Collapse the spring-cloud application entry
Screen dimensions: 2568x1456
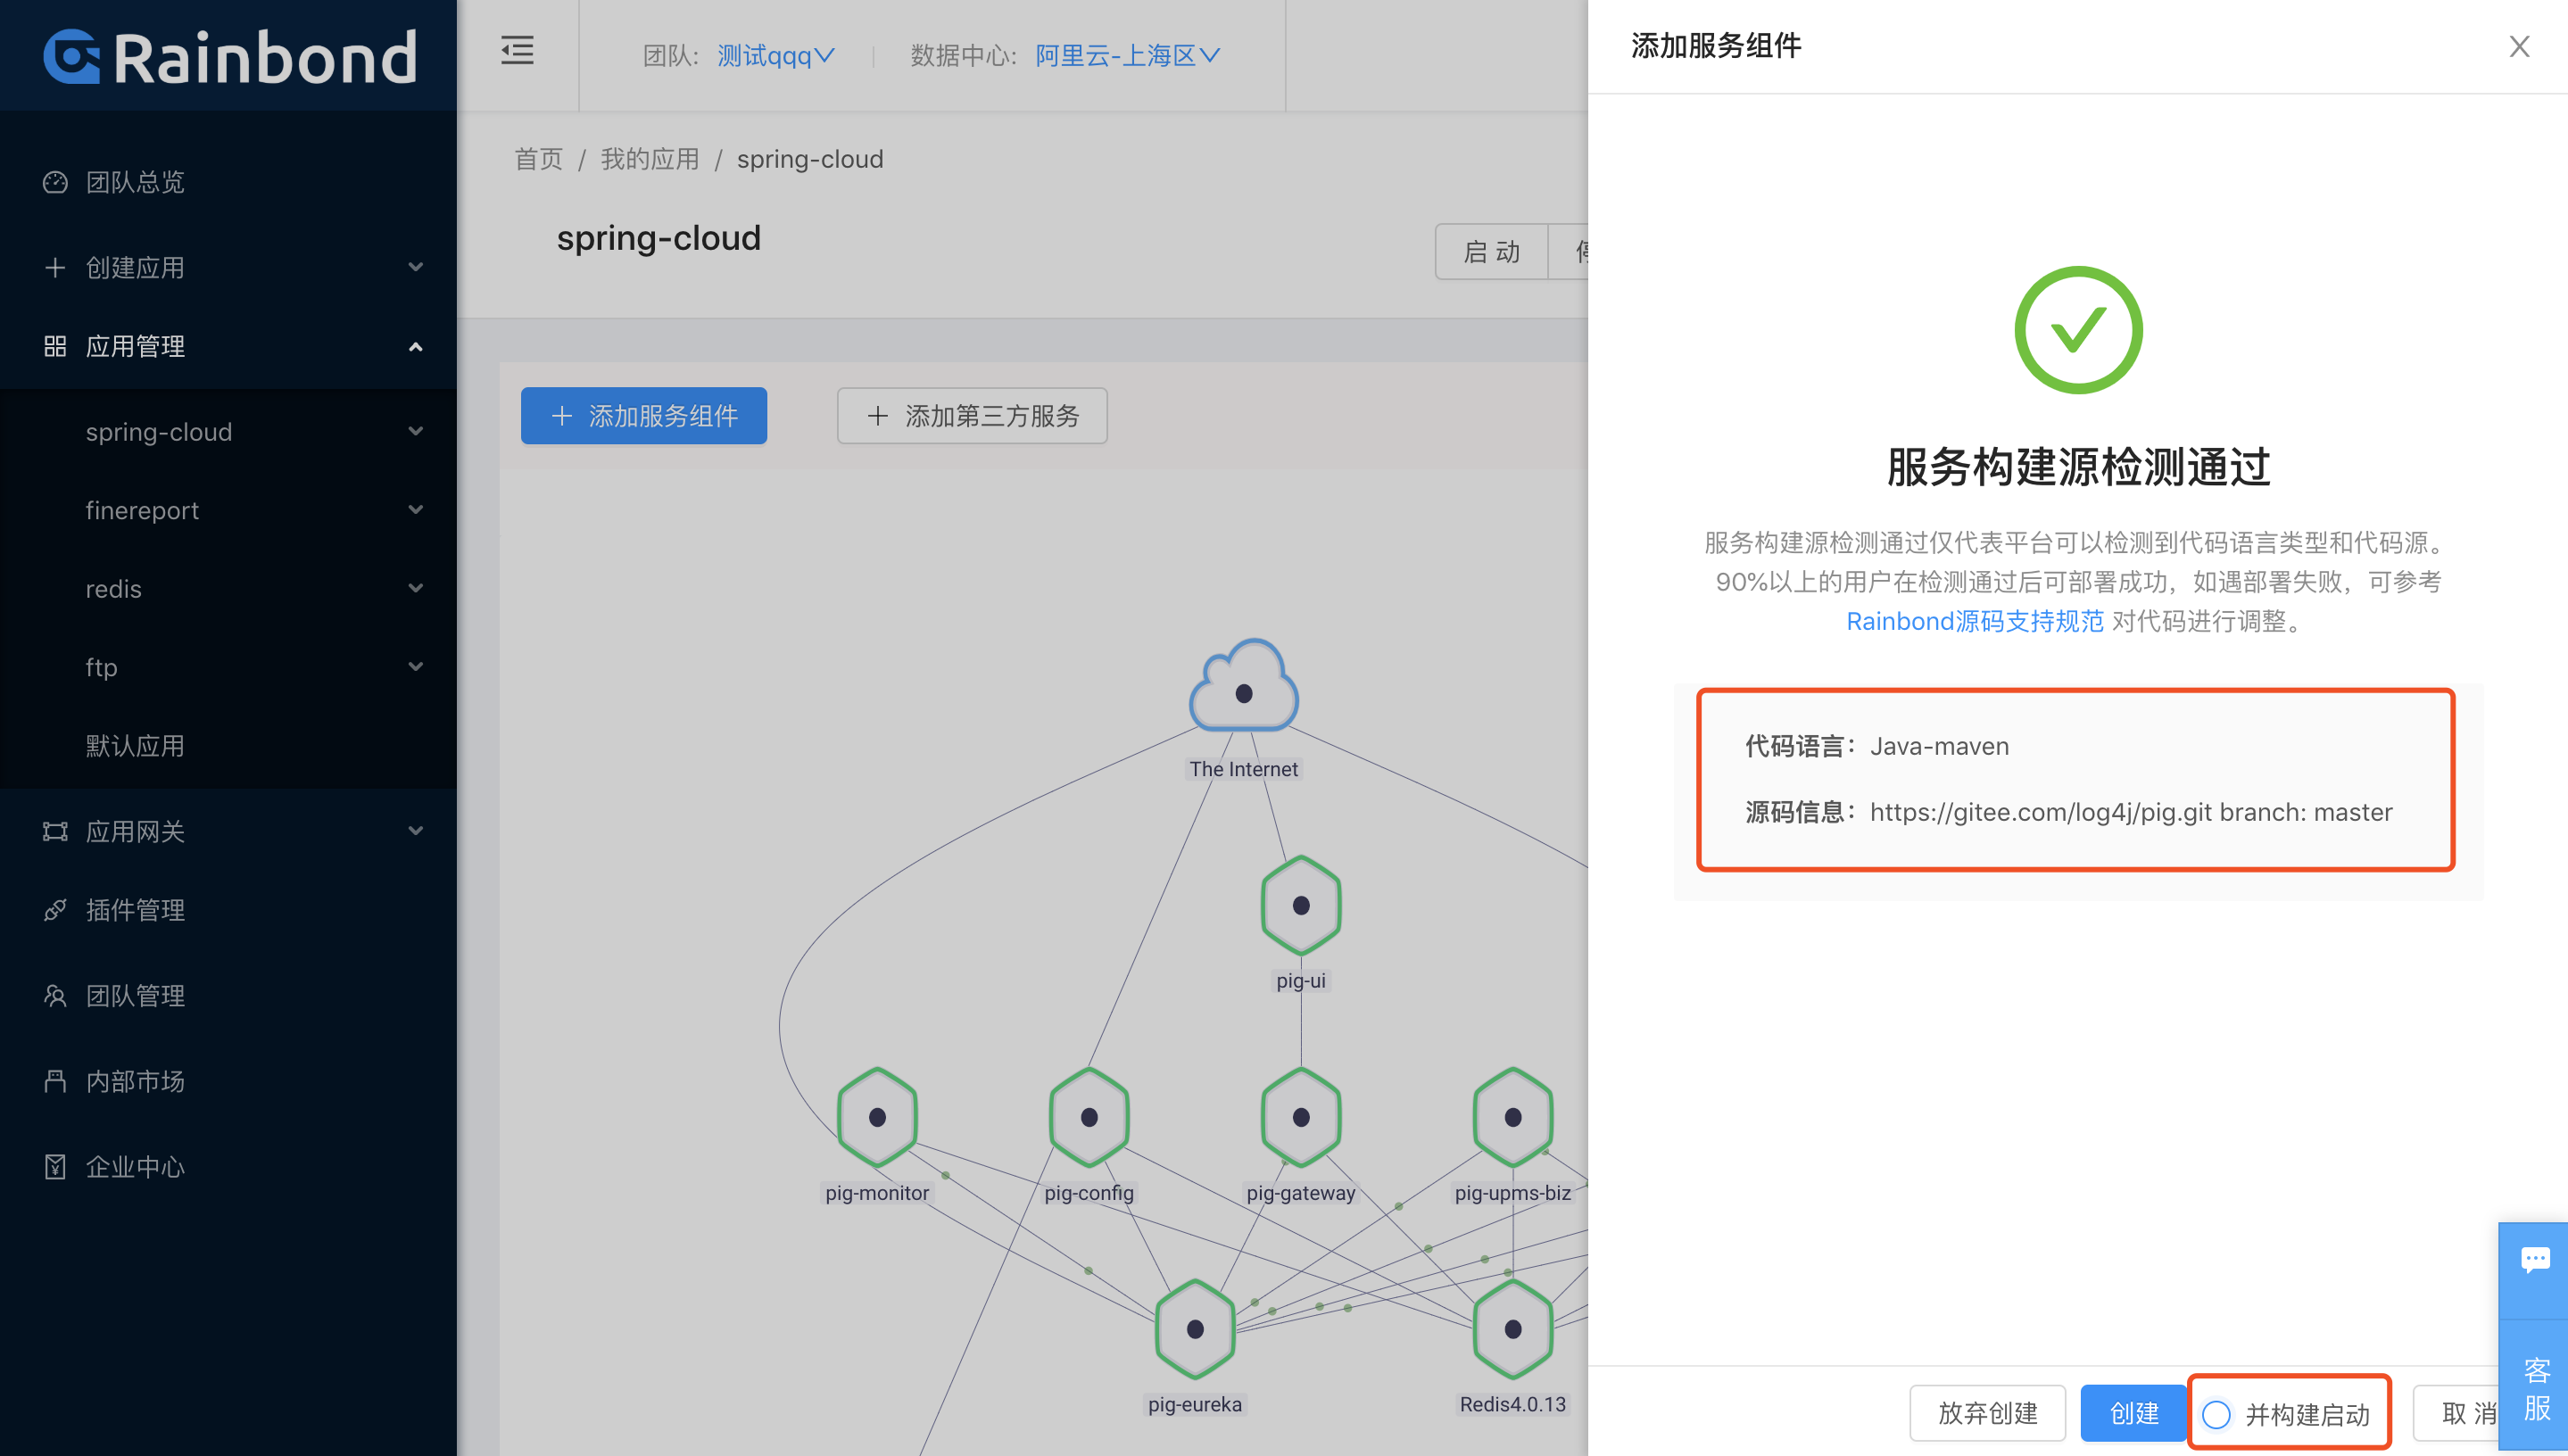416,431
